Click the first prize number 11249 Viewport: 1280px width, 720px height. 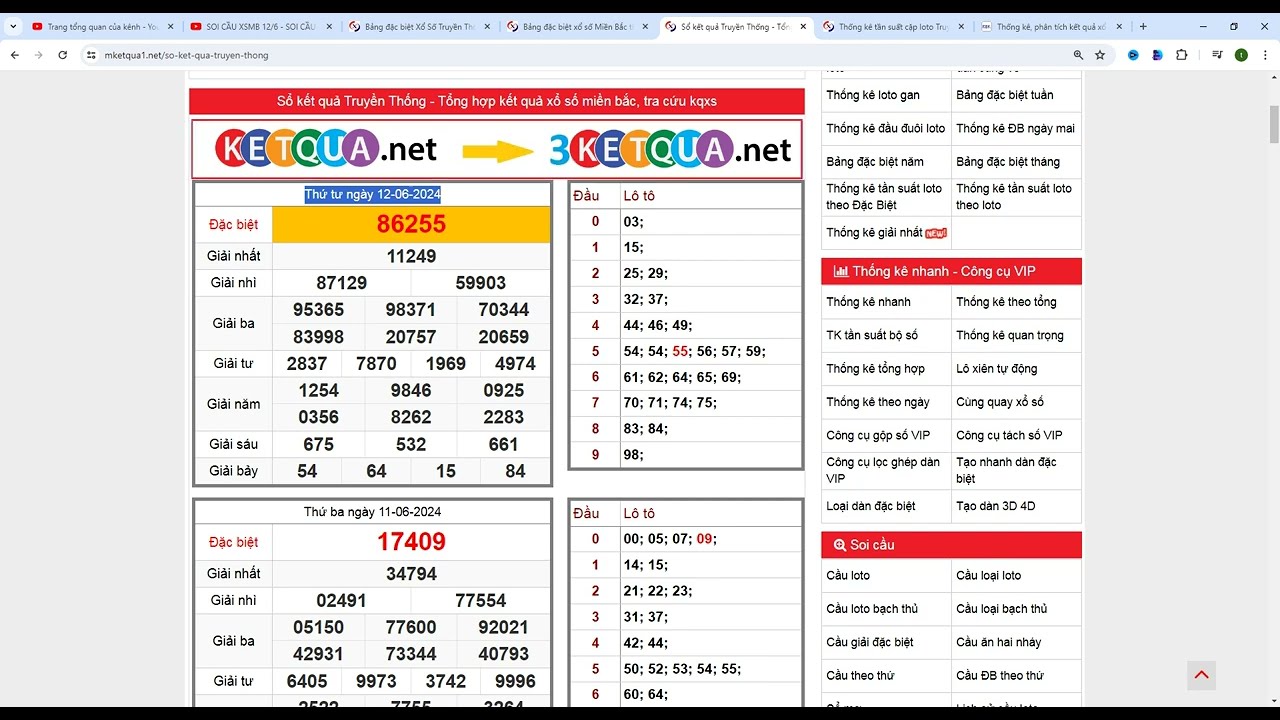pos(411,256)
